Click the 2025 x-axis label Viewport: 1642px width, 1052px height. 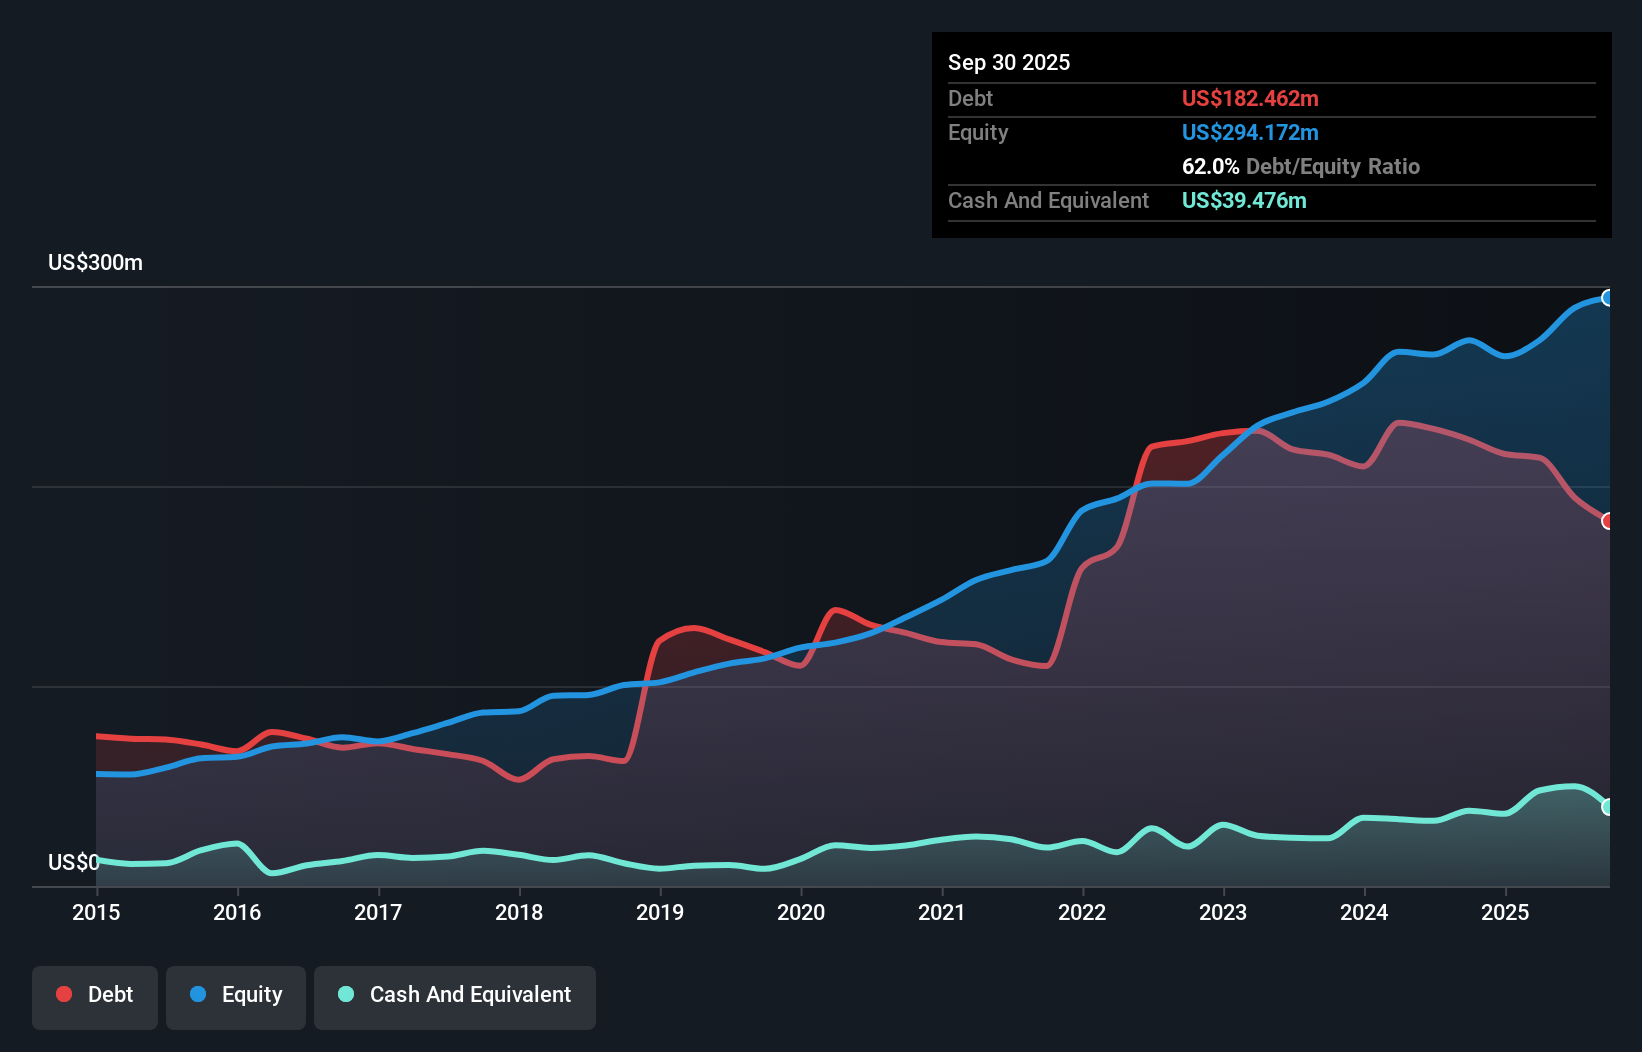(1505, 912)
